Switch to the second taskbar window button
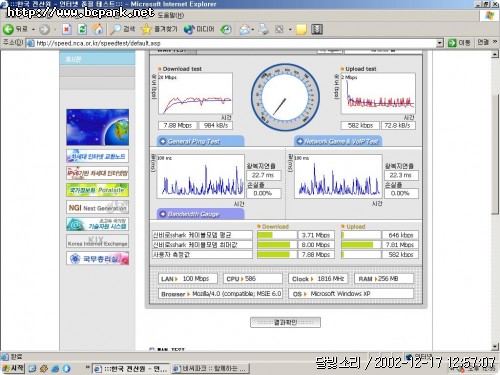This screenshot has height=375, width=500. click(210, 369)
